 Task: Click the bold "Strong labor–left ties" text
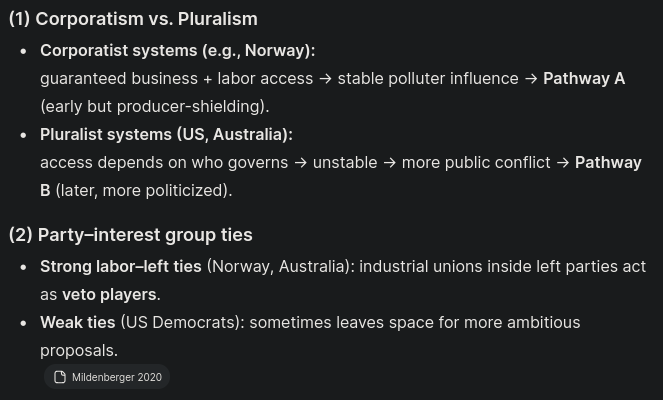point(120,266)
